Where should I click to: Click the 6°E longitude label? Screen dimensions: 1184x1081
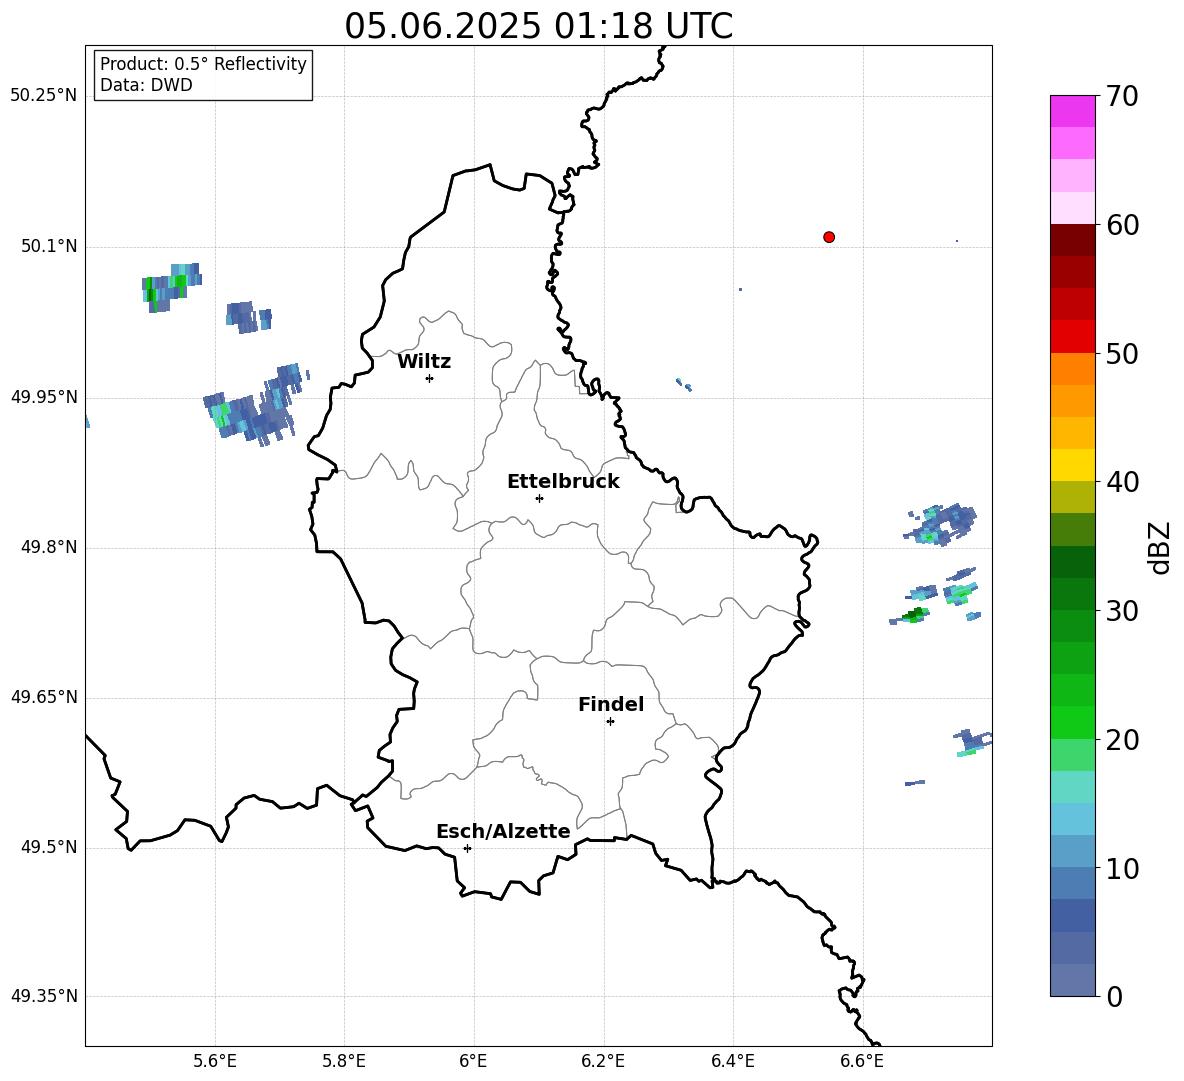click(x=473, y=1061)
